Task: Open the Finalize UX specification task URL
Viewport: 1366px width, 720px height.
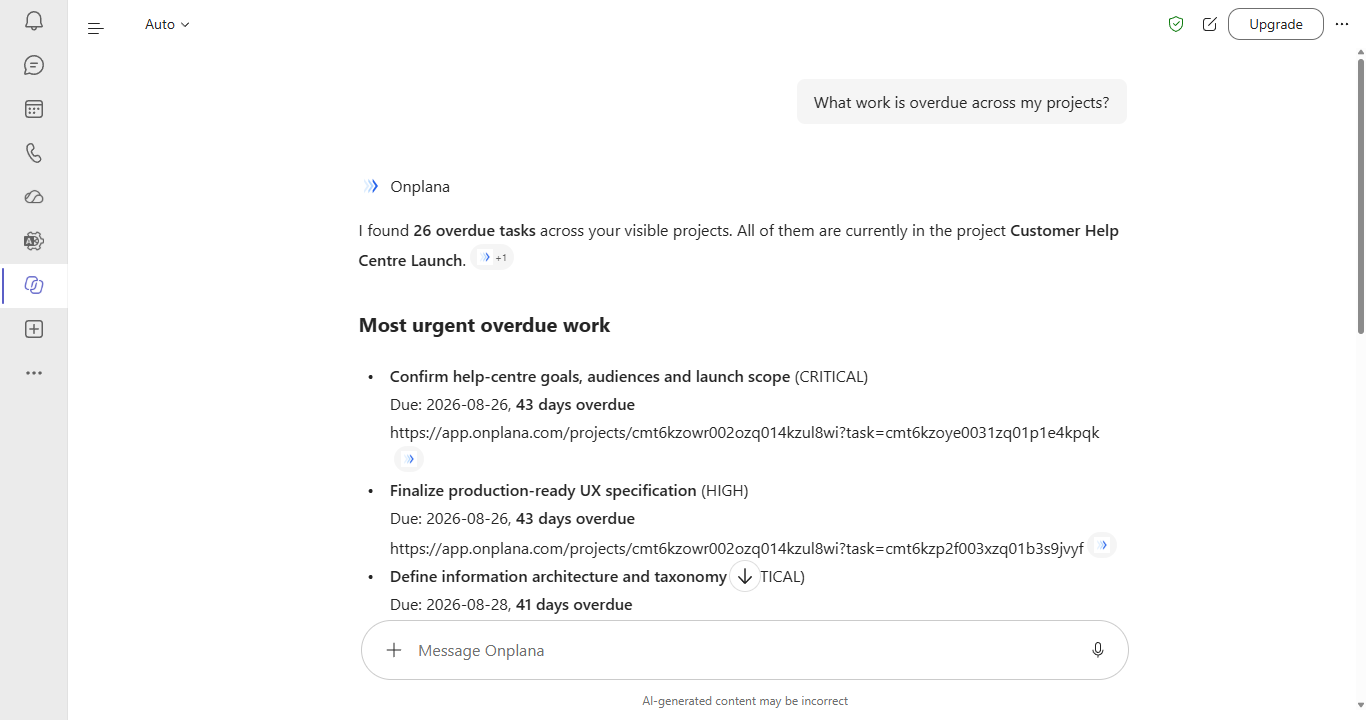Action: tap(737, 548)
